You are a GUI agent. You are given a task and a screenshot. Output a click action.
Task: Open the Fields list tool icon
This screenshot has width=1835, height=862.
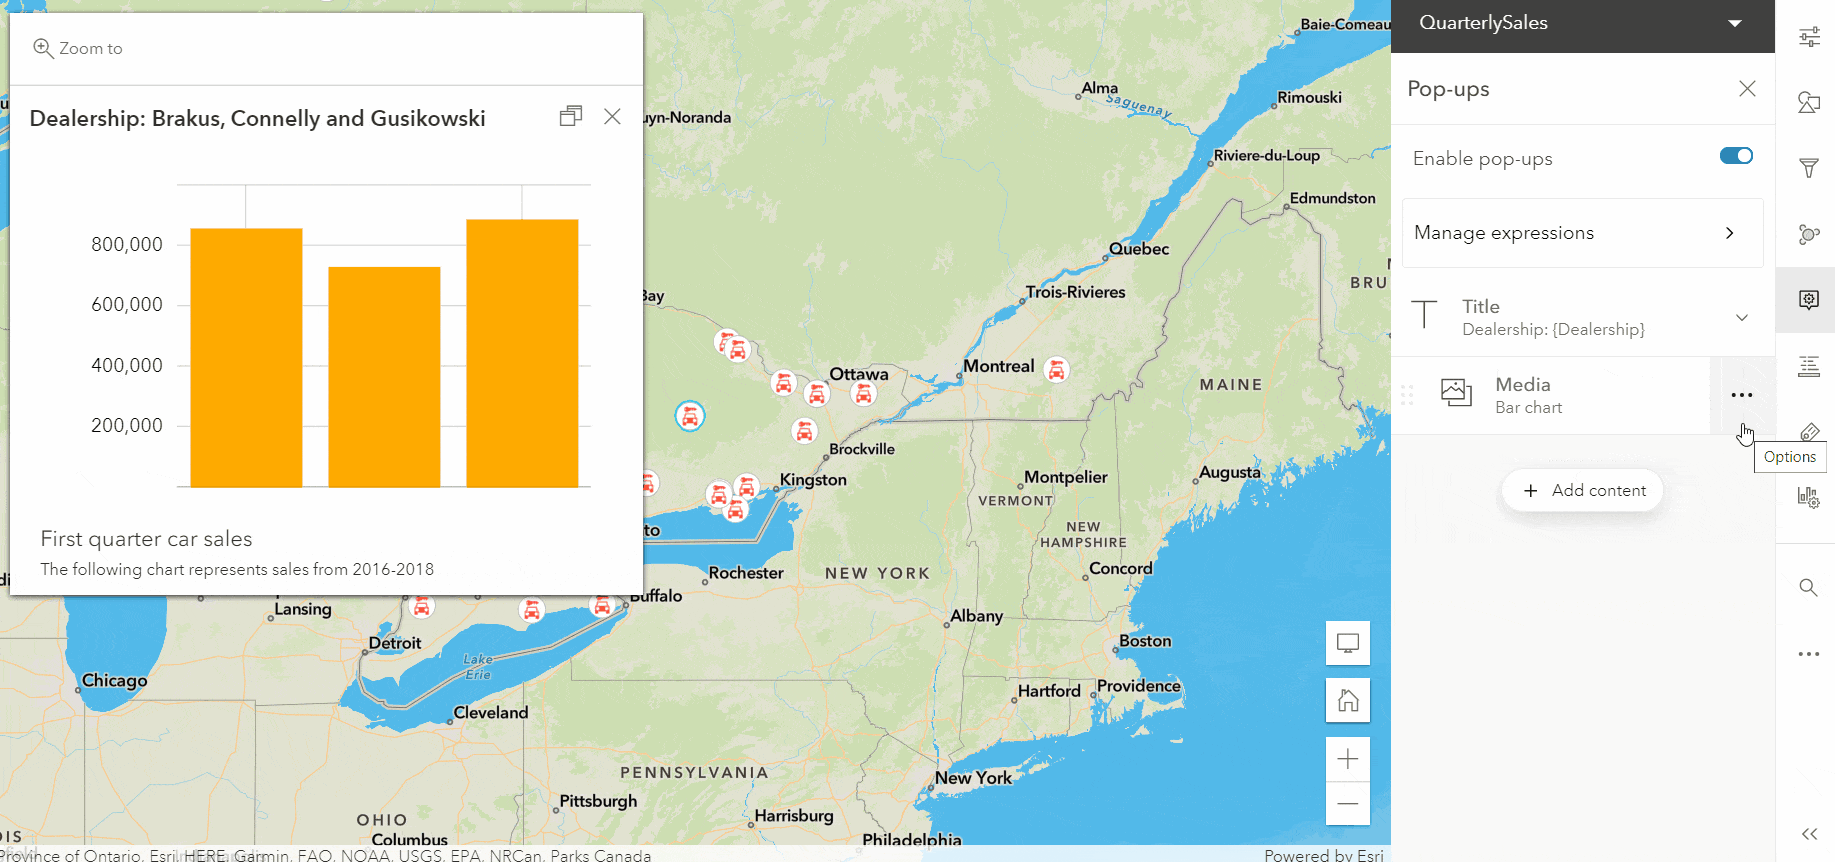[1809, 366]
